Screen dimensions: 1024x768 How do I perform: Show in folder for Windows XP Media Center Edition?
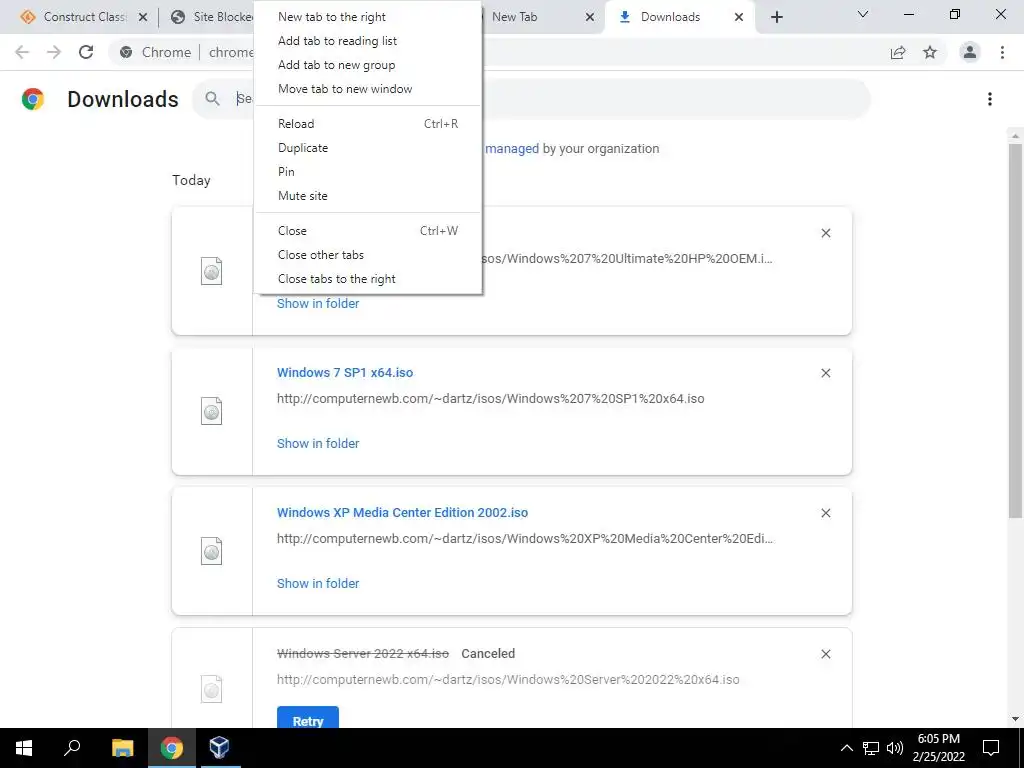pos(318,584)
